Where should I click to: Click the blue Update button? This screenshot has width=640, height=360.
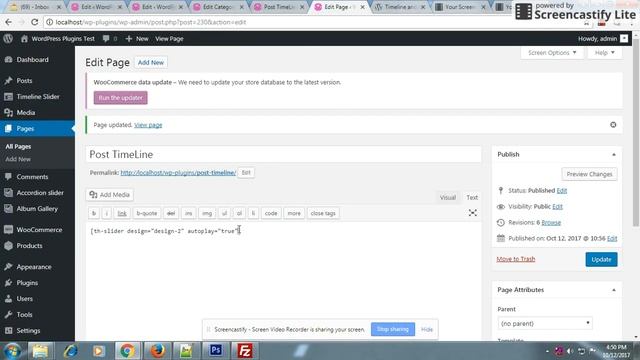(x=601, y=260)
